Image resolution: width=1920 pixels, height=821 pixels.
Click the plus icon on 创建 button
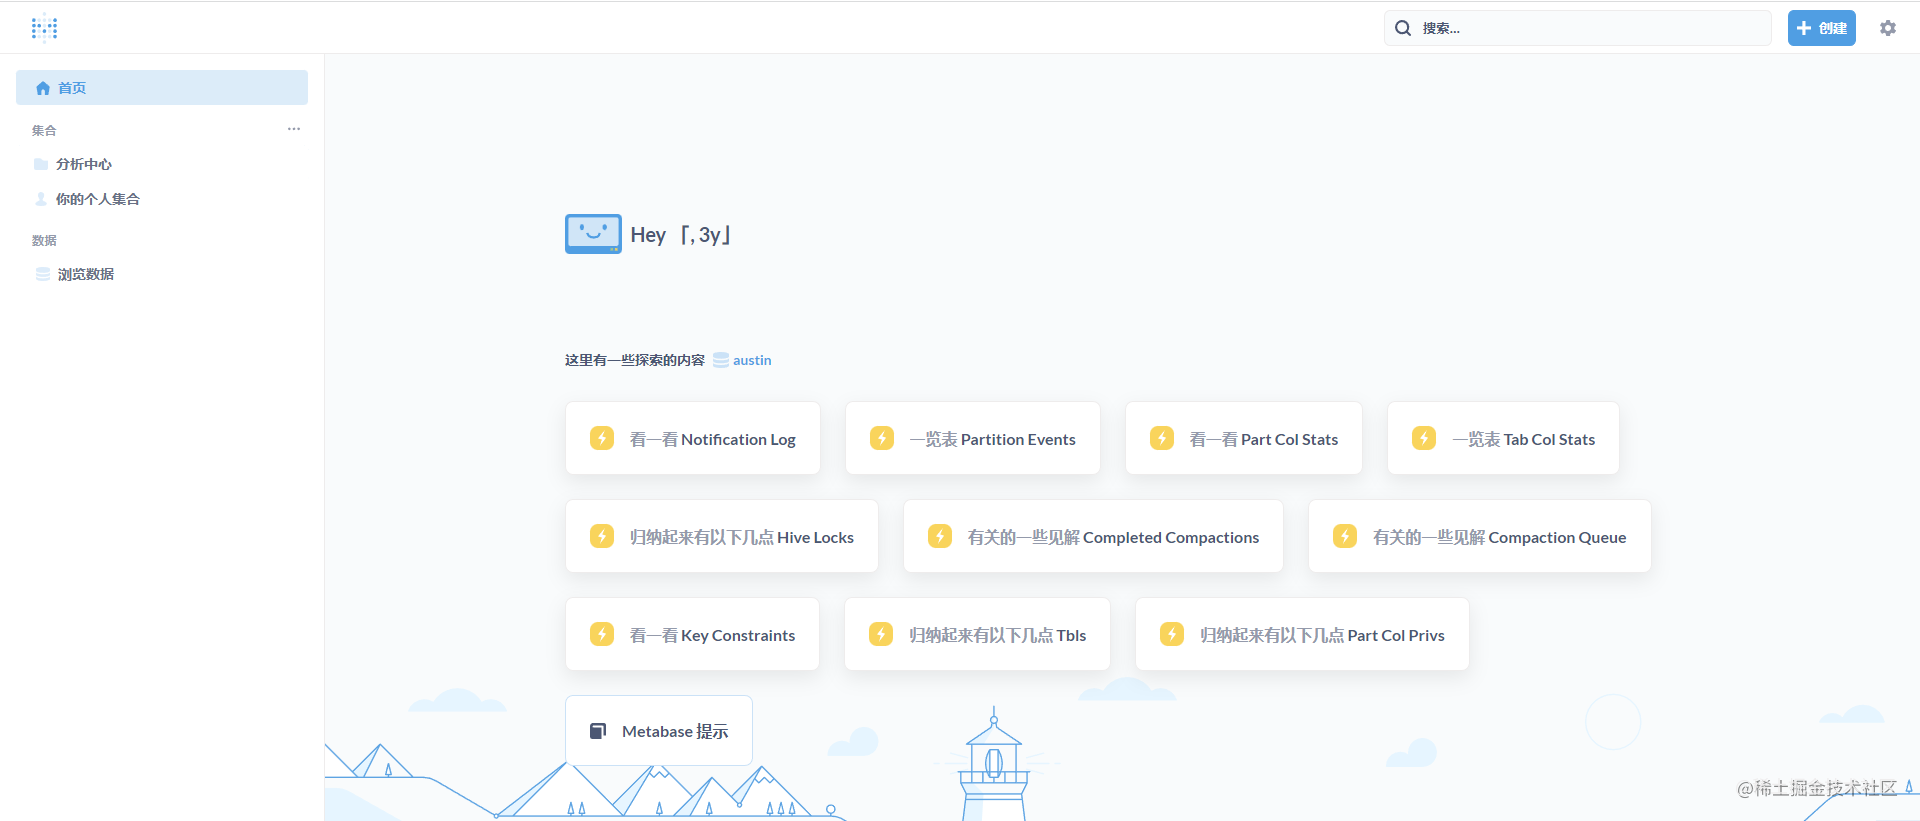(1804, 28)
